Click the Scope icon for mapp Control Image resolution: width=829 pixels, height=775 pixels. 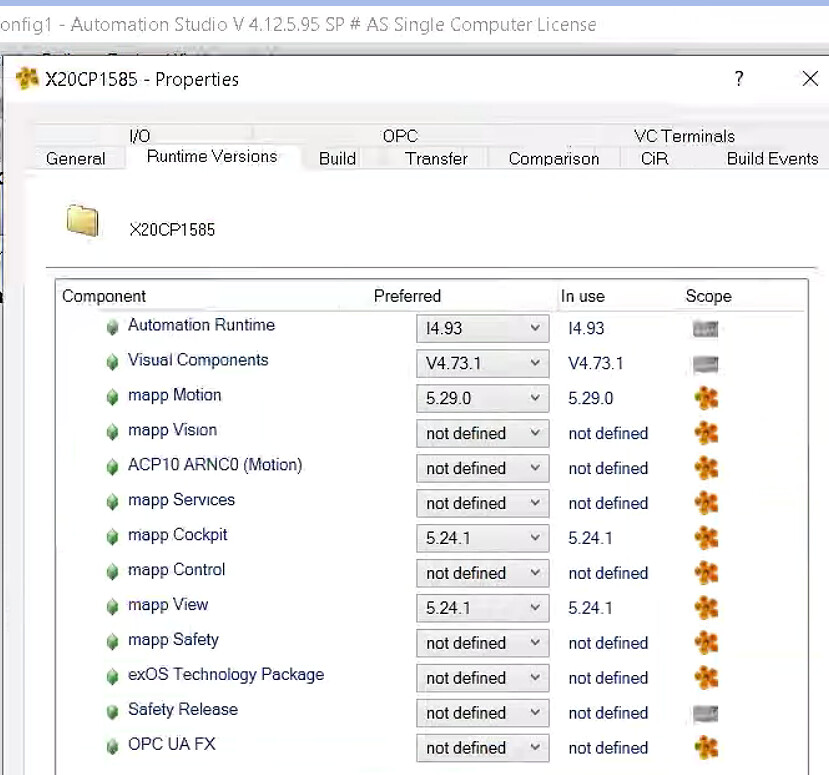[706, 573]
